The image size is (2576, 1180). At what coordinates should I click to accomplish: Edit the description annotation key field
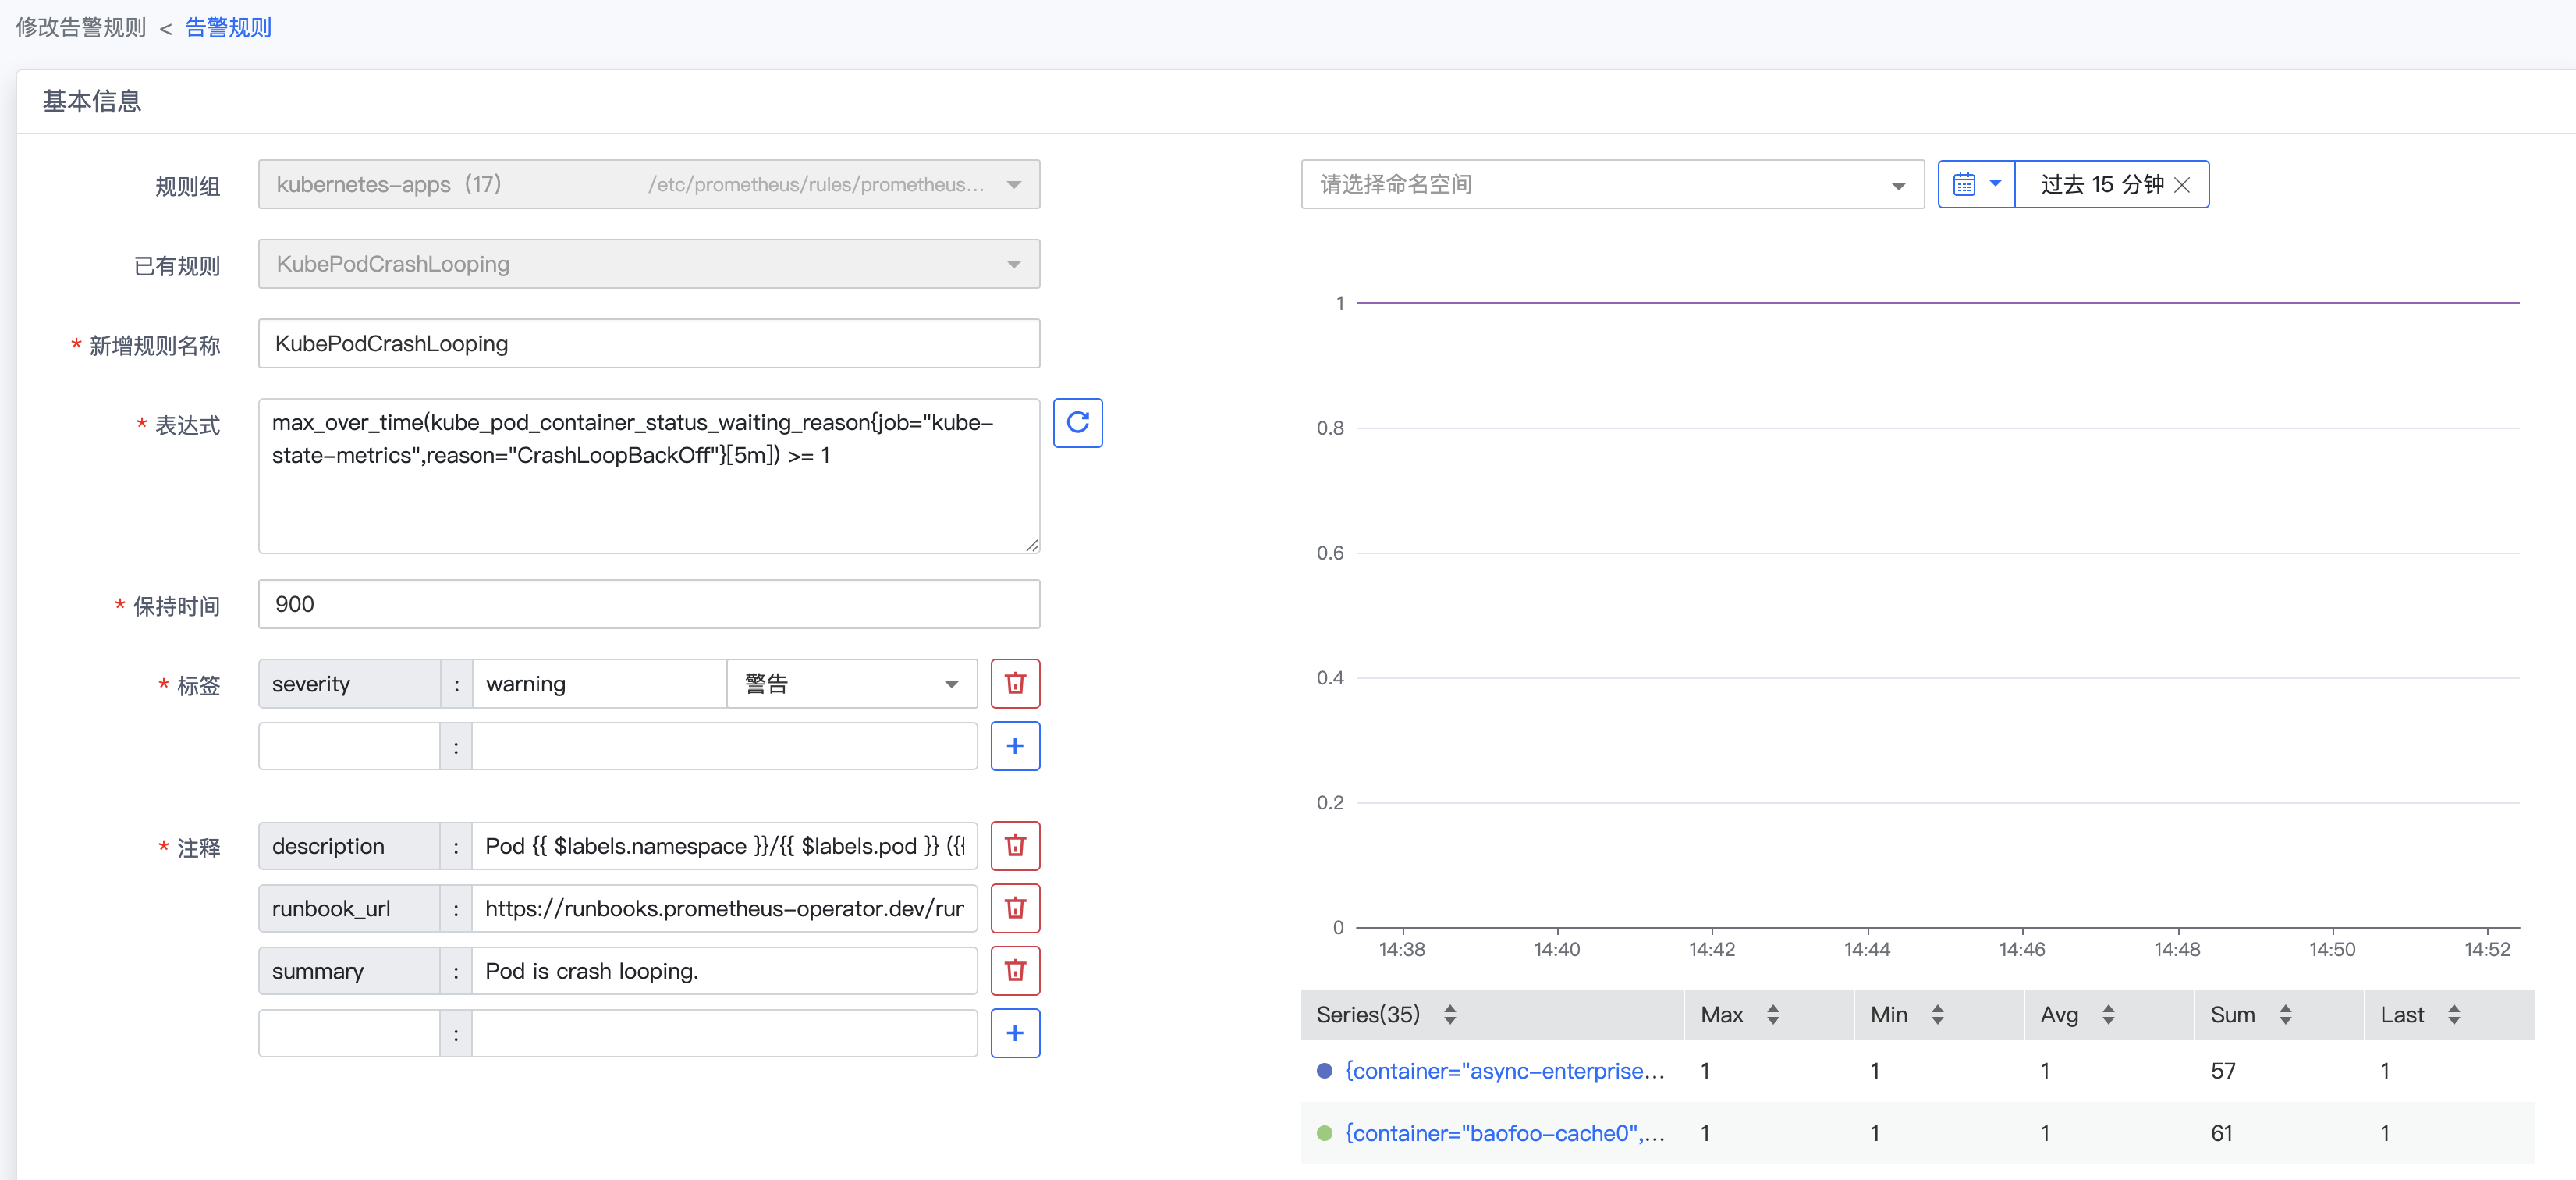click(x=349, y=846)
